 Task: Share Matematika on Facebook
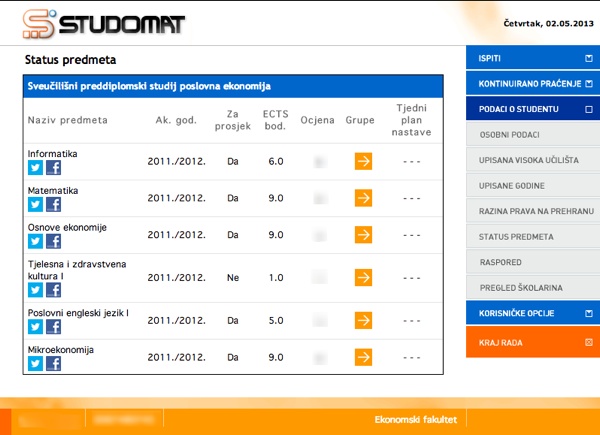[x=54, y=205]
